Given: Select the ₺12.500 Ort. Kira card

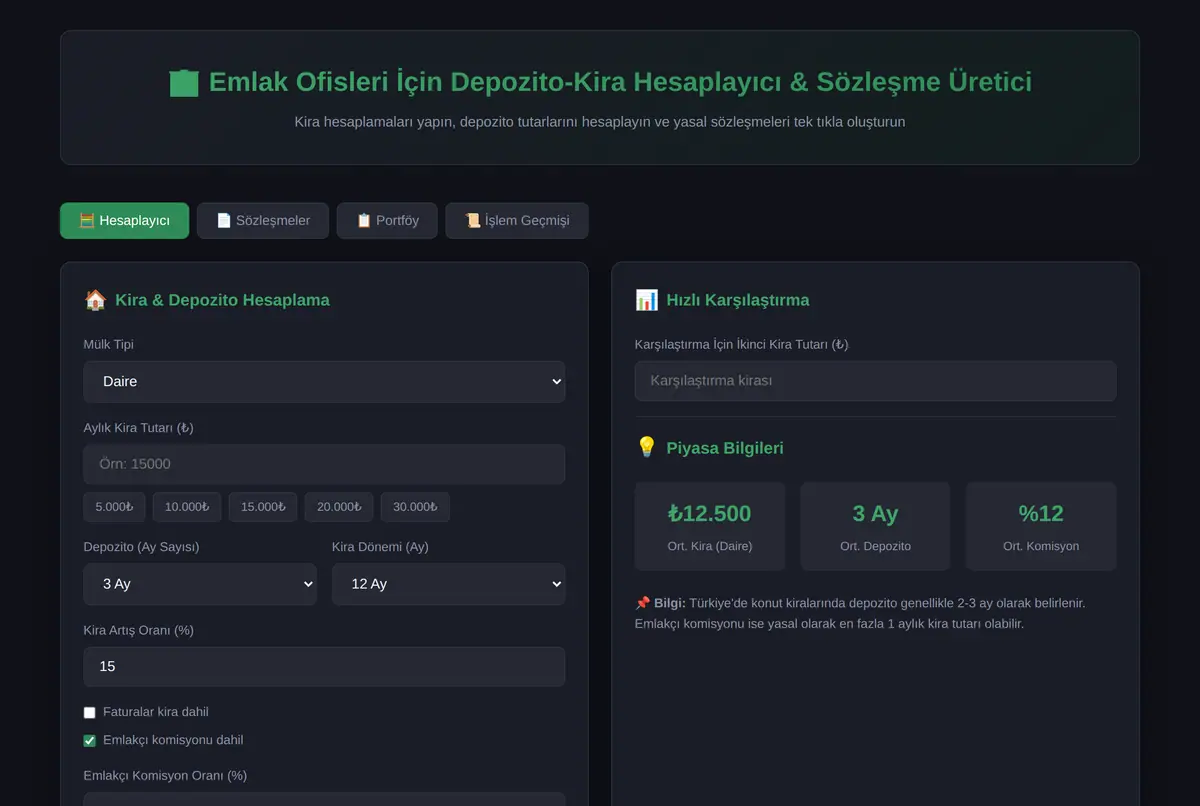Looking at the screenshot, I should (710, 527).
